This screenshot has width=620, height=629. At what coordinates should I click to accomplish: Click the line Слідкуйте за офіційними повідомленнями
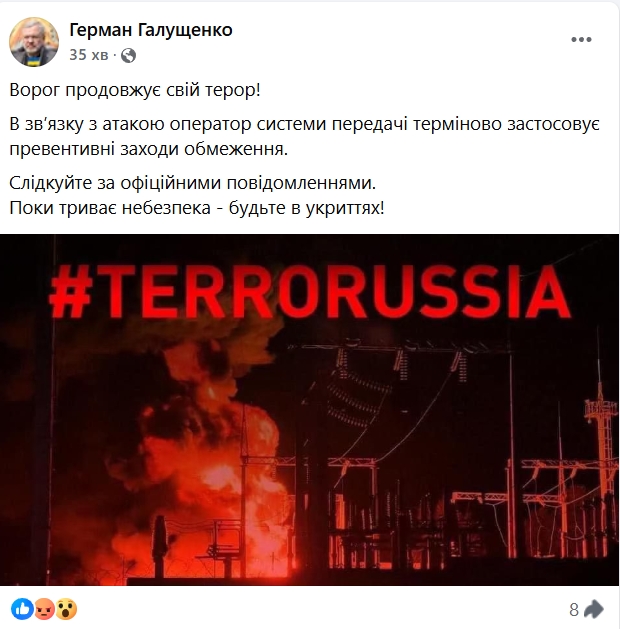click(192, 183)
